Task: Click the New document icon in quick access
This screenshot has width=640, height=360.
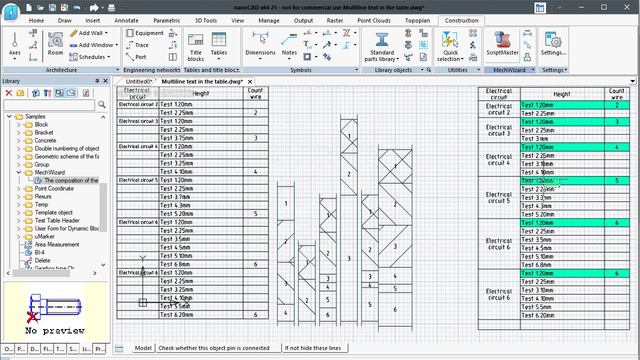Action: pyautogui.click(x=29, y=7)
